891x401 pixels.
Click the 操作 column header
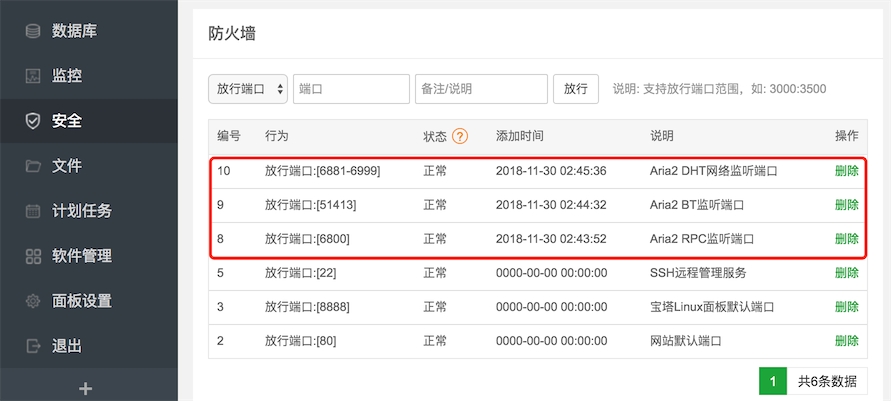coord(847,136)
